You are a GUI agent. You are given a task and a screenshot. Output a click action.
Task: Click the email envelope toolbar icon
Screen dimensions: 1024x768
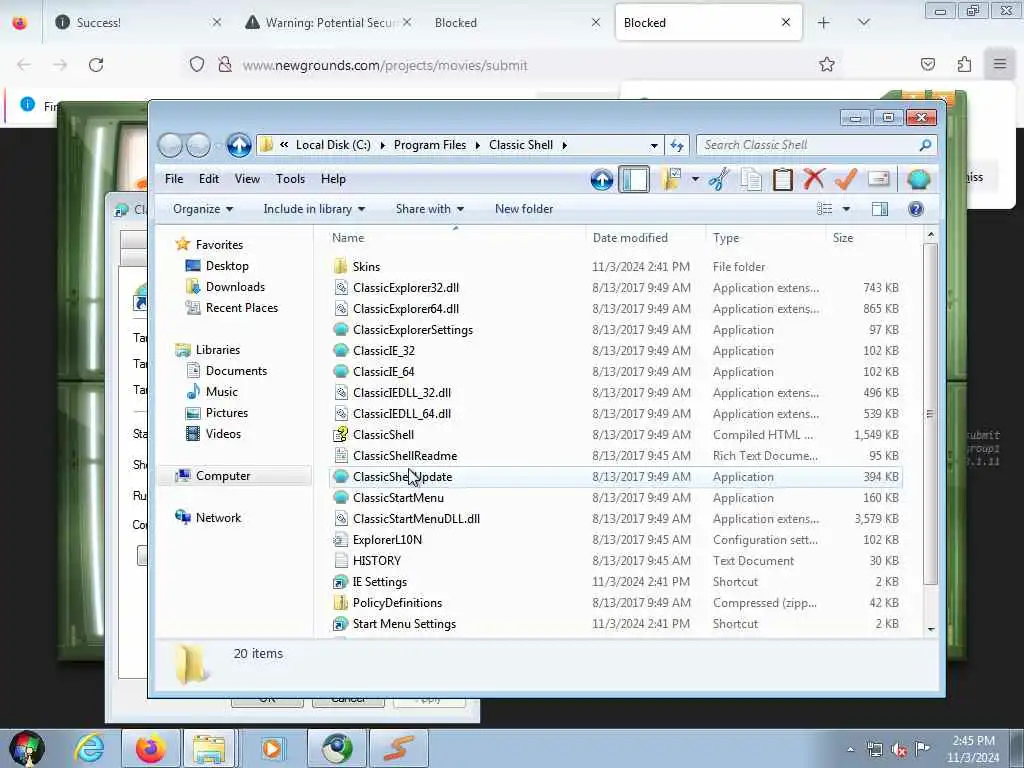pyautogui.click(x=878, y=179)
